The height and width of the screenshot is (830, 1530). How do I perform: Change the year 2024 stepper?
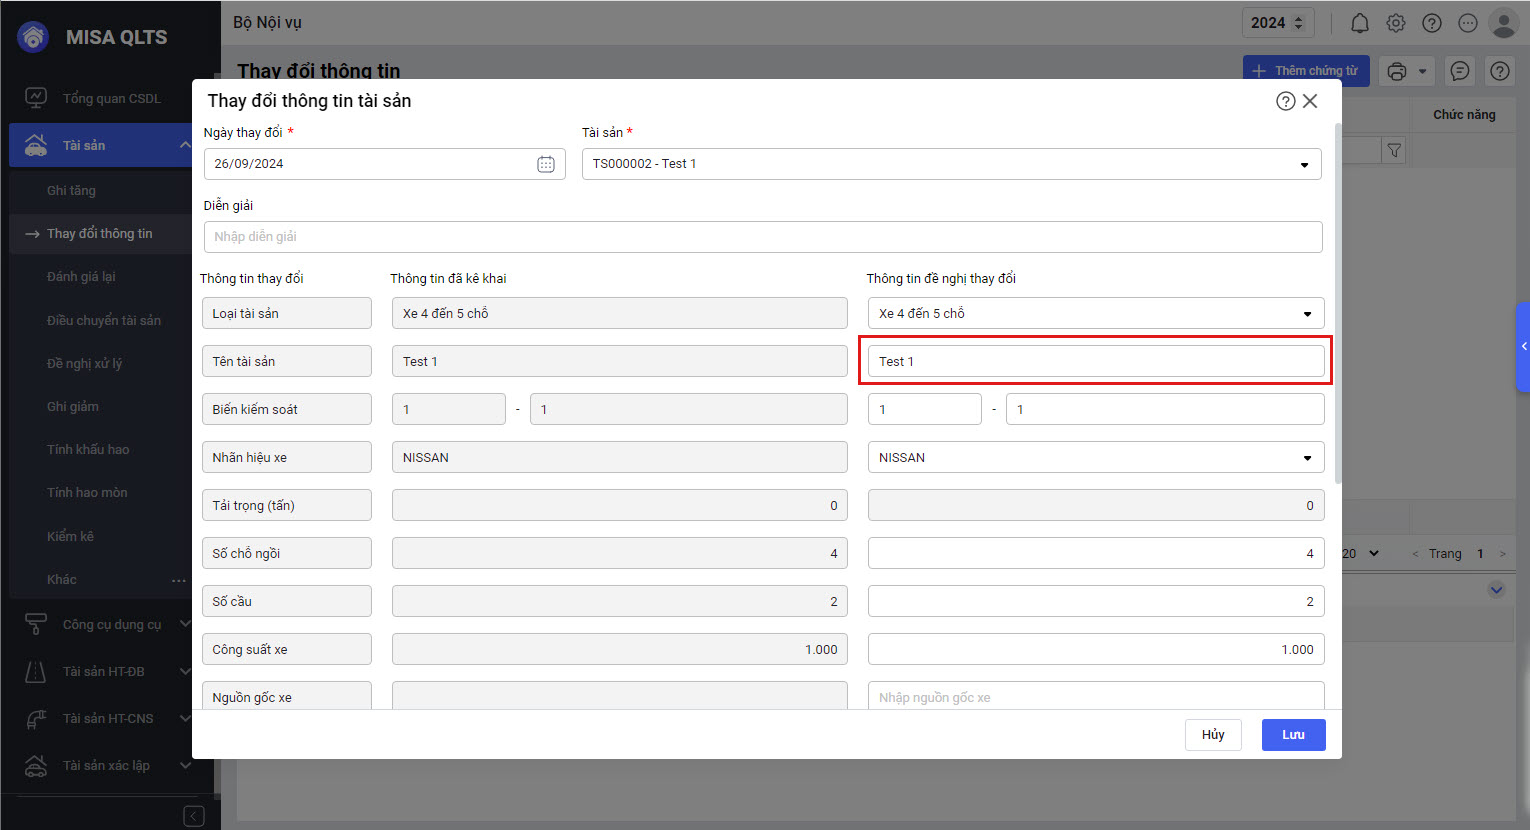1298,23
